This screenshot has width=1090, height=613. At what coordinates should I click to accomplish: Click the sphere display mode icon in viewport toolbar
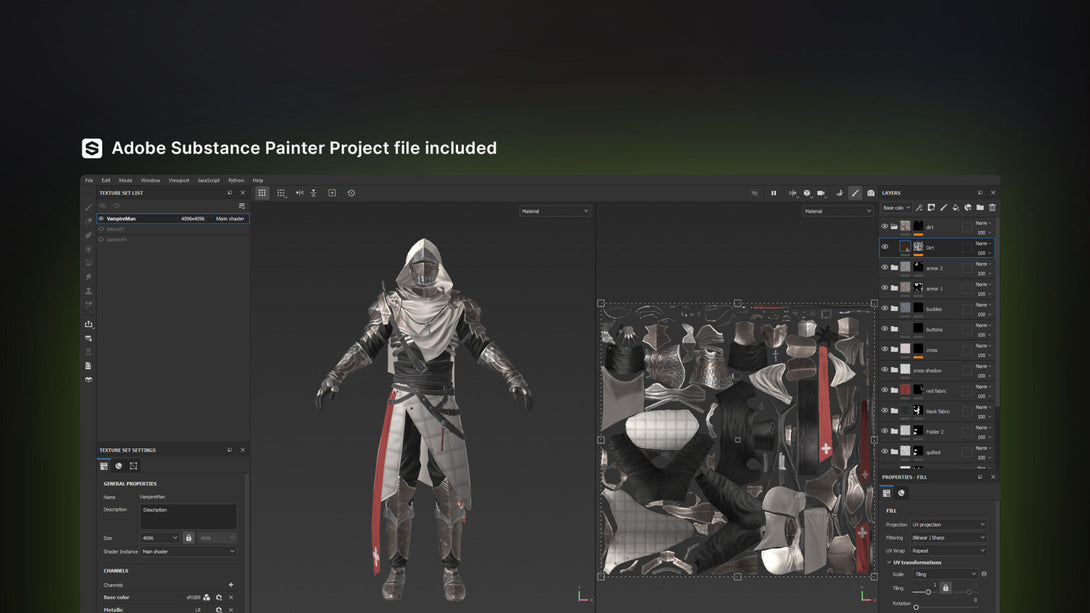pos(806,193)
